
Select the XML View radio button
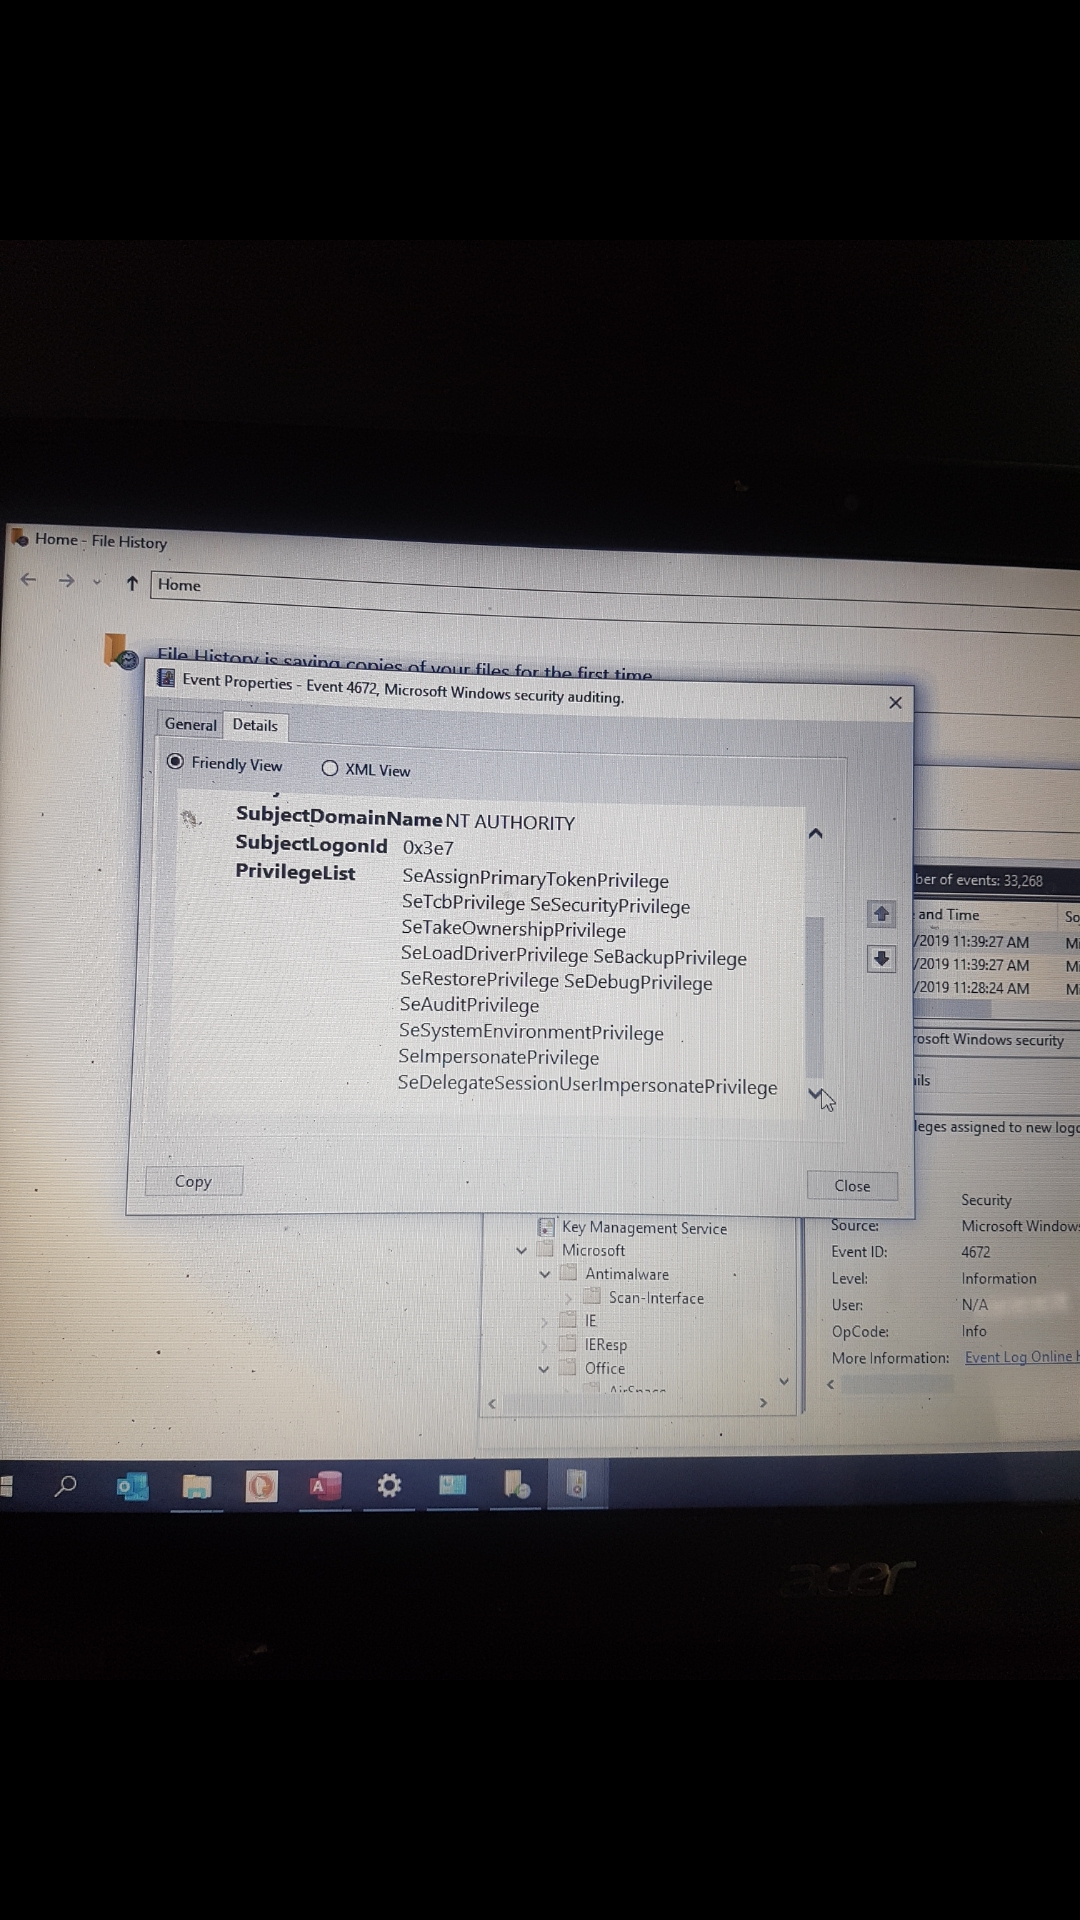pos(330,768)
